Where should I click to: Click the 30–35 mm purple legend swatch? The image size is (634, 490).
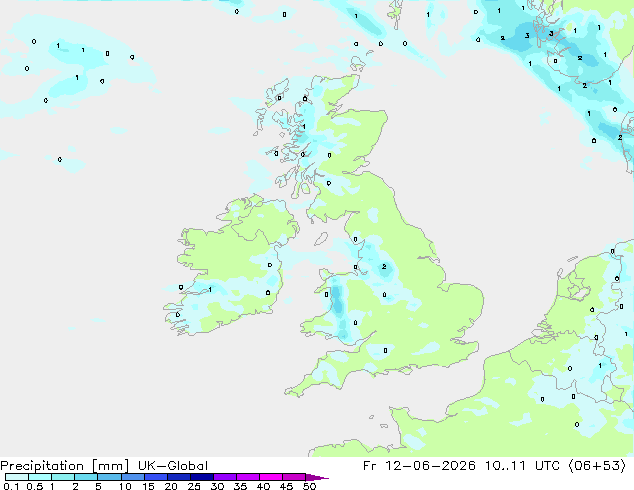(x=225, y=477)
